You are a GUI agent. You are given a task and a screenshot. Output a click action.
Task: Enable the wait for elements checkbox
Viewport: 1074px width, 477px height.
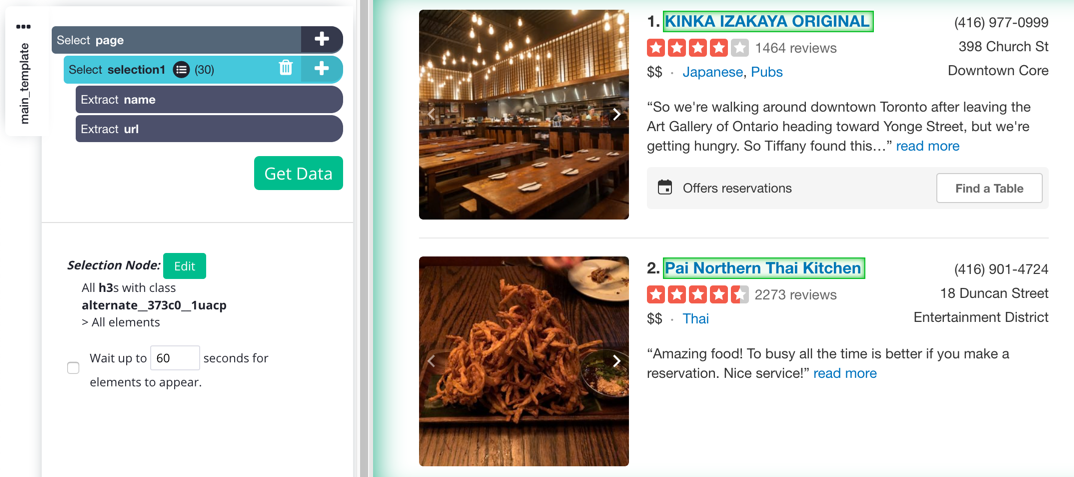click(73, 368)
